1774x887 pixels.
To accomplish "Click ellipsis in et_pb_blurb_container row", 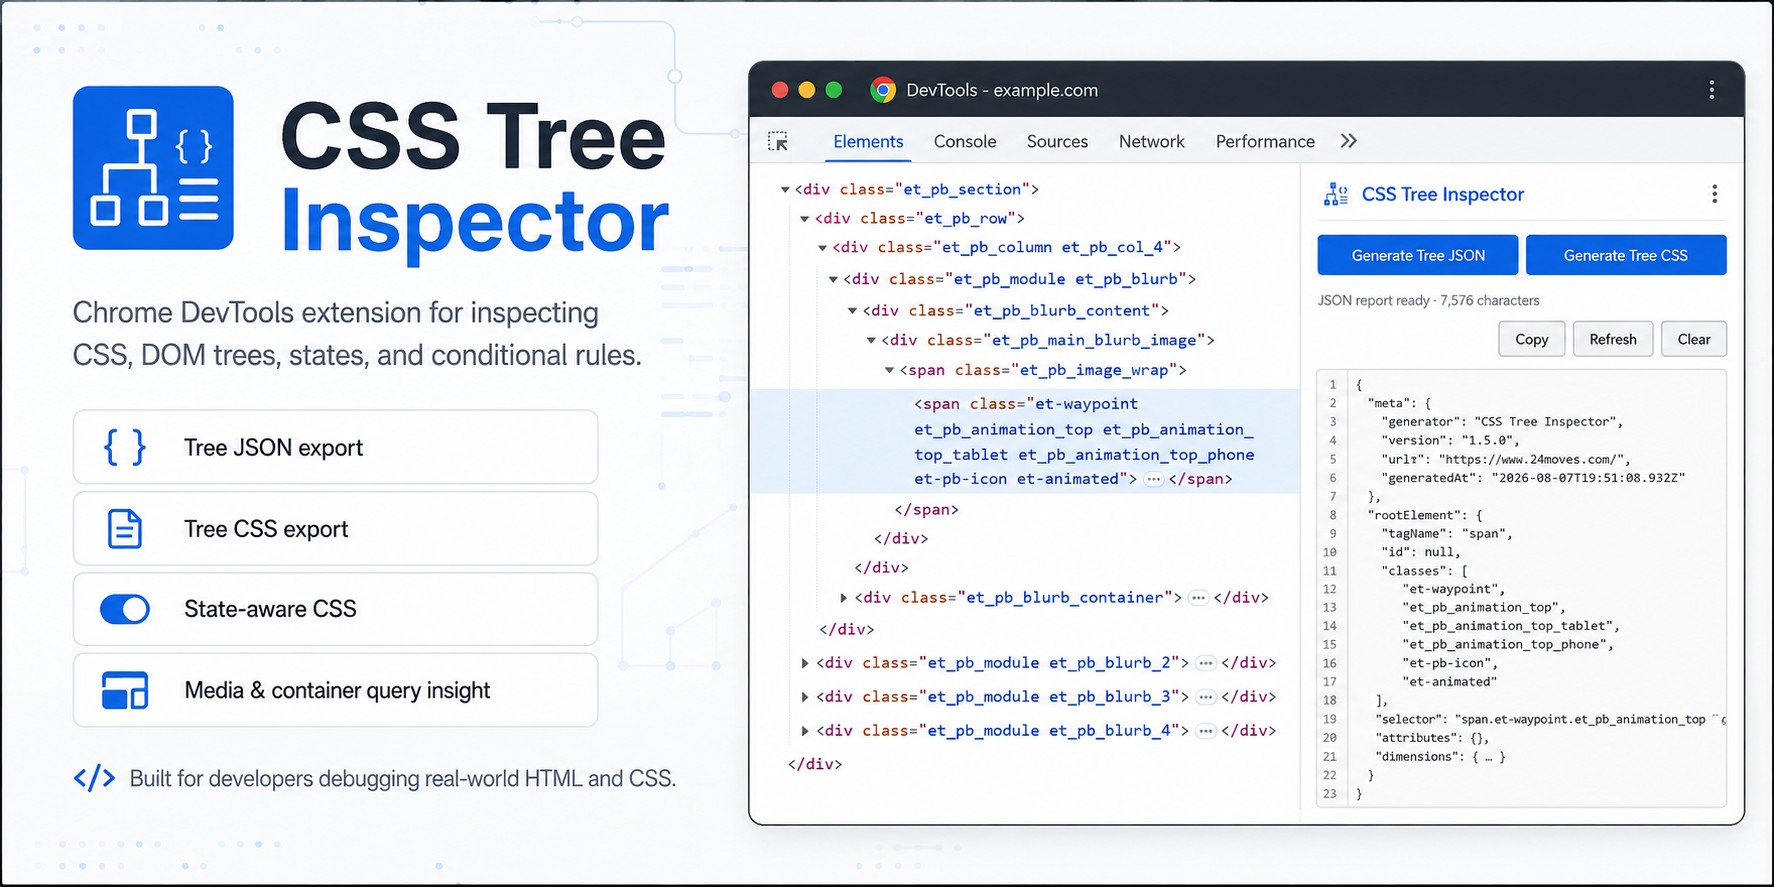I will tap(1198, 597).
